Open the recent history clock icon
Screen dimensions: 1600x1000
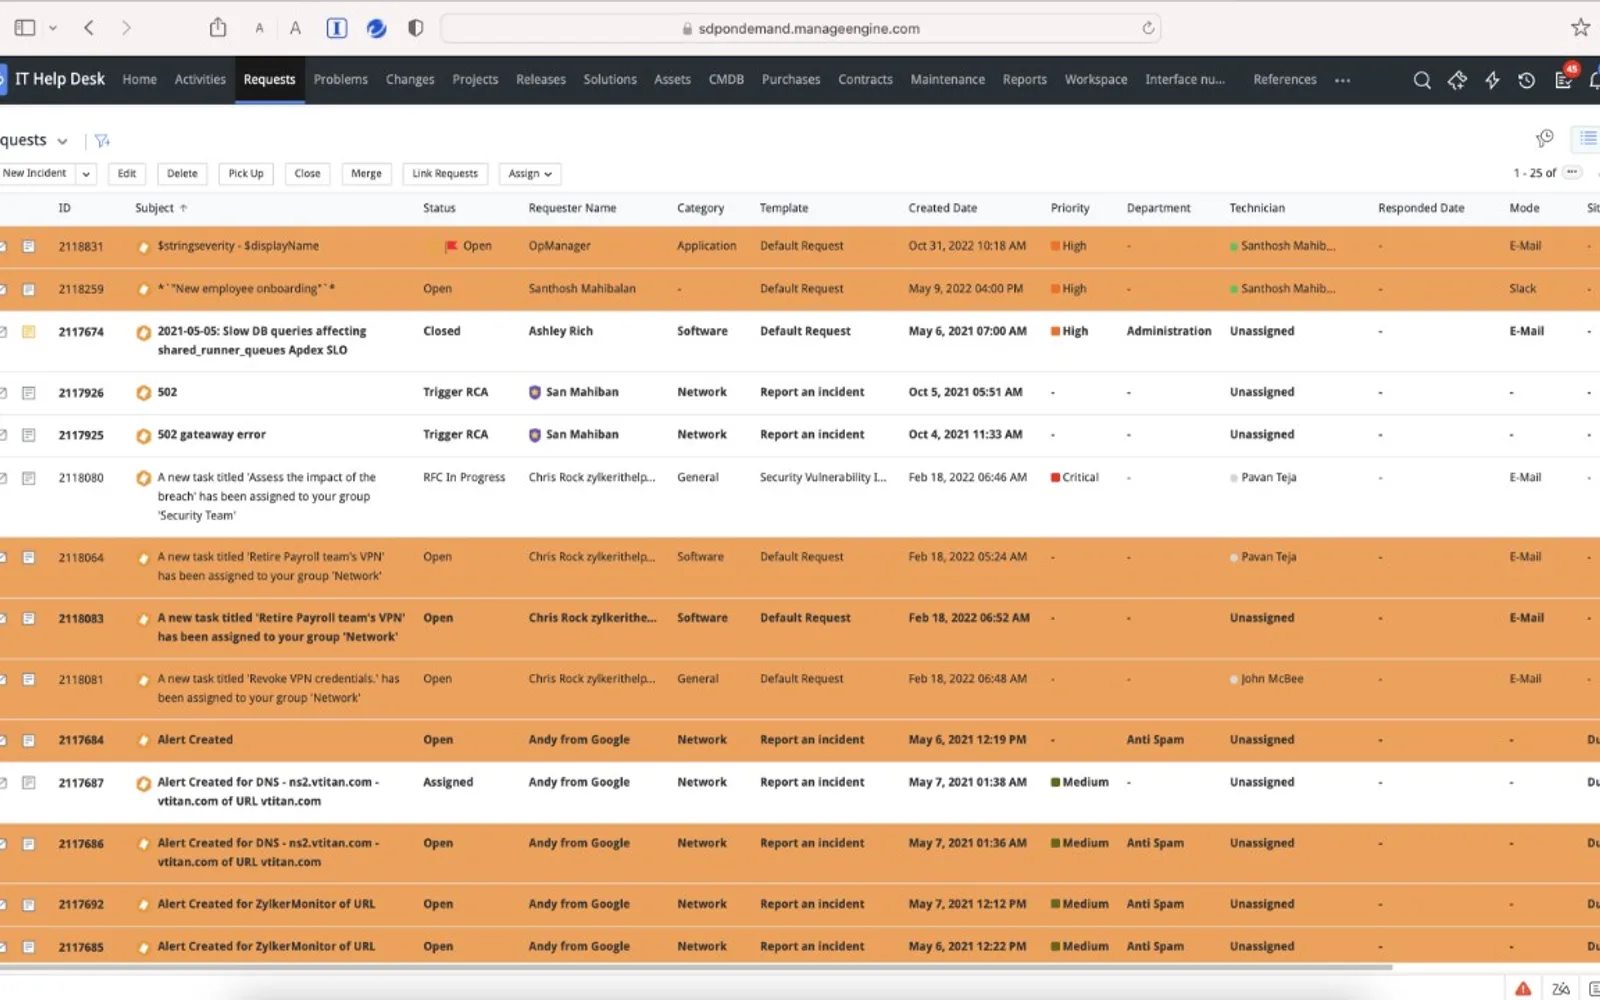click(x=1526, y=80)
